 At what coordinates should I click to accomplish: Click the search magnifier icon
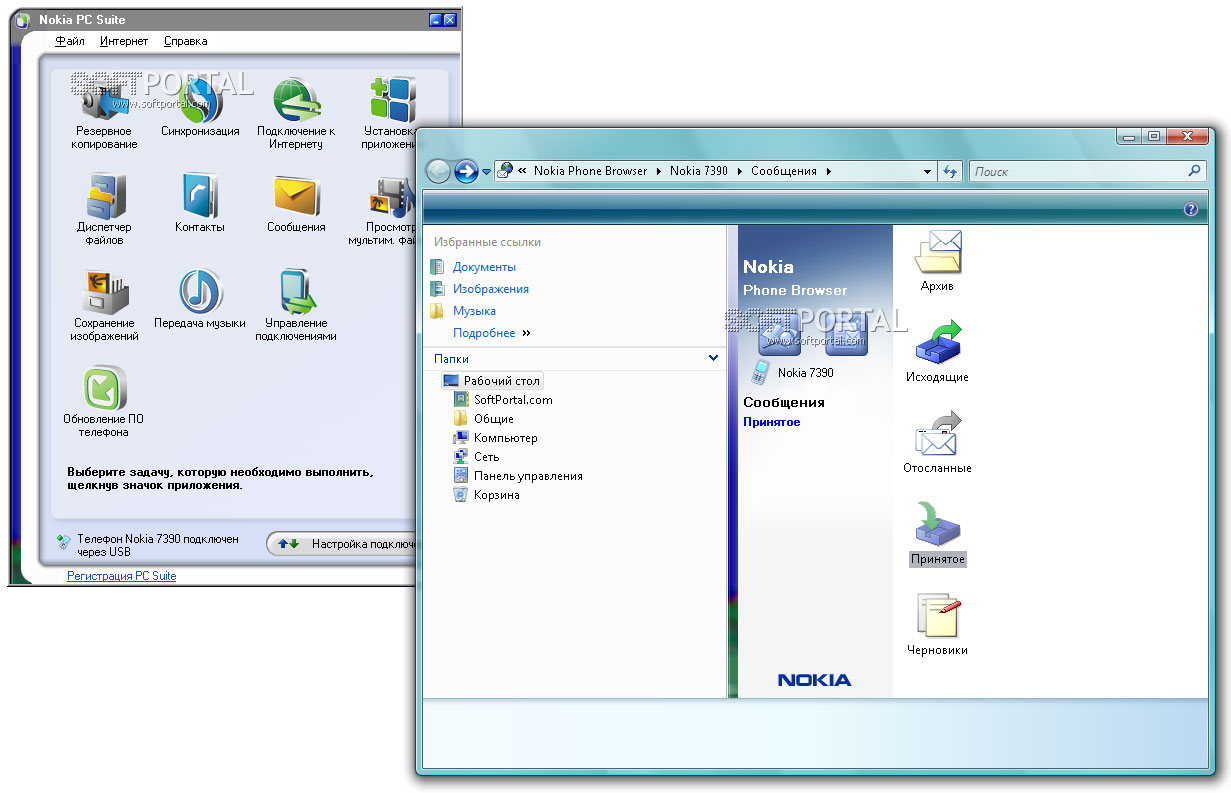pos(1194,171)
